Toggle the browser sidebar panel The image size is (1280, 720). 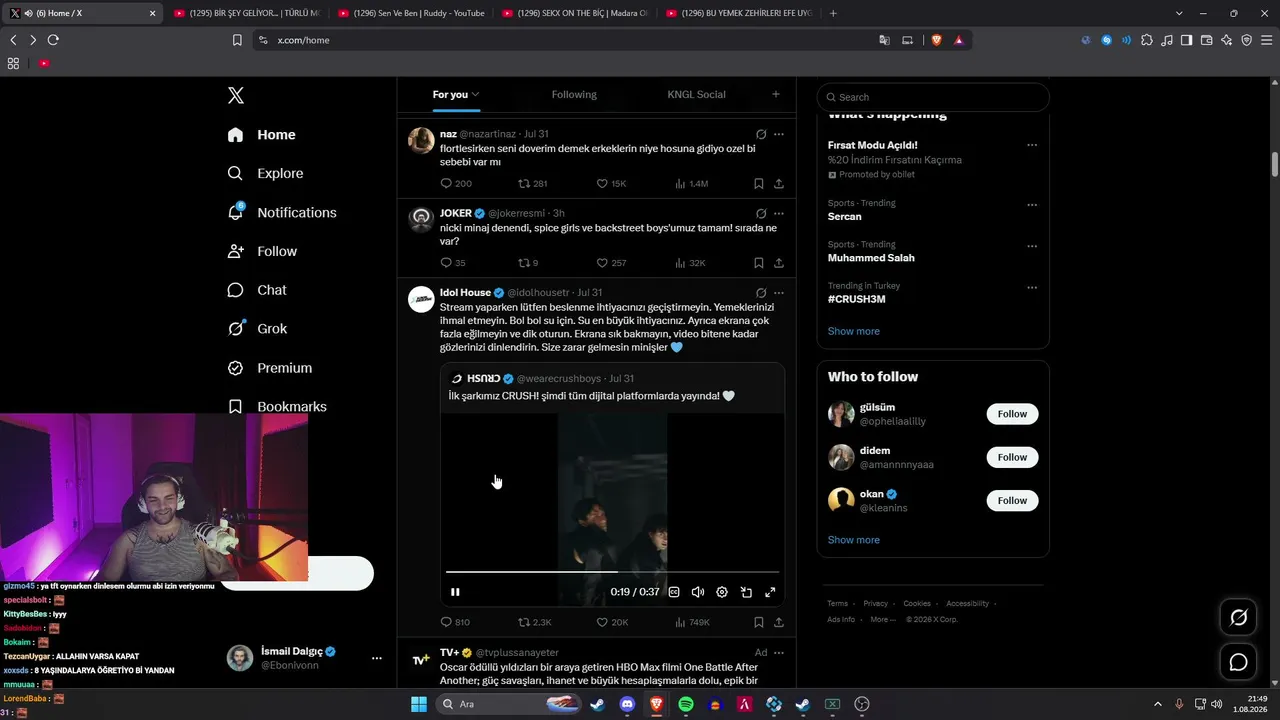[1187, 40]
